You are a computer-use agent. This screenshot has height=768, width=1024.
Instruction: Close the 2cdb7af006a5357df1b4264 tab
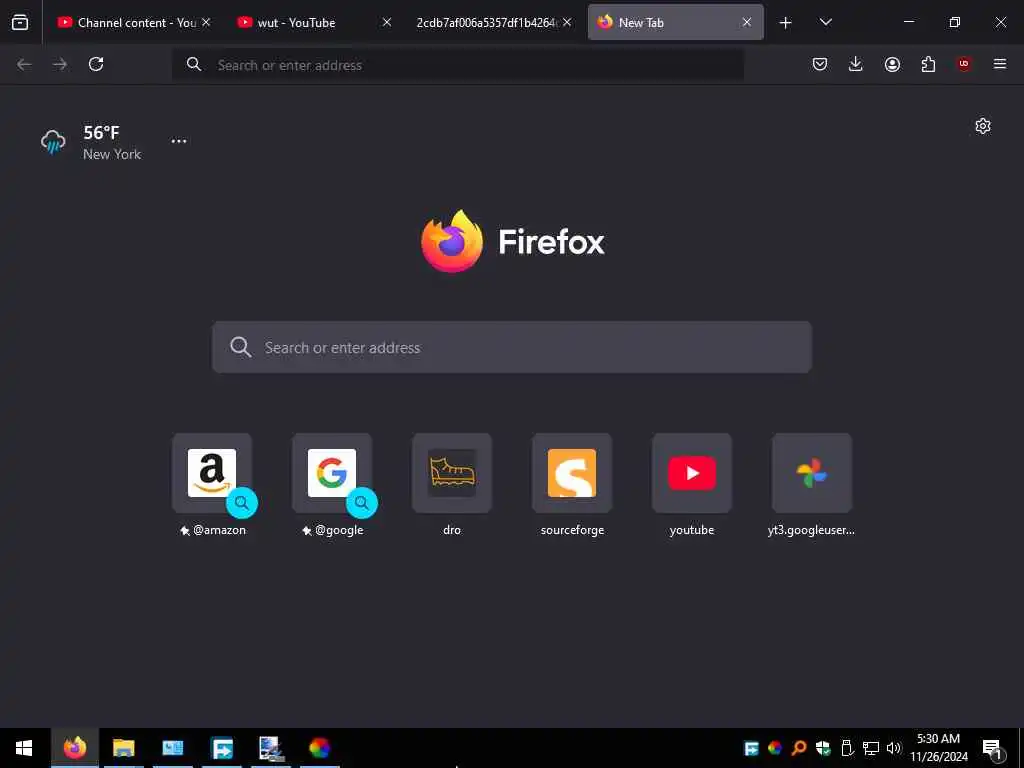[x=567, y=22]
